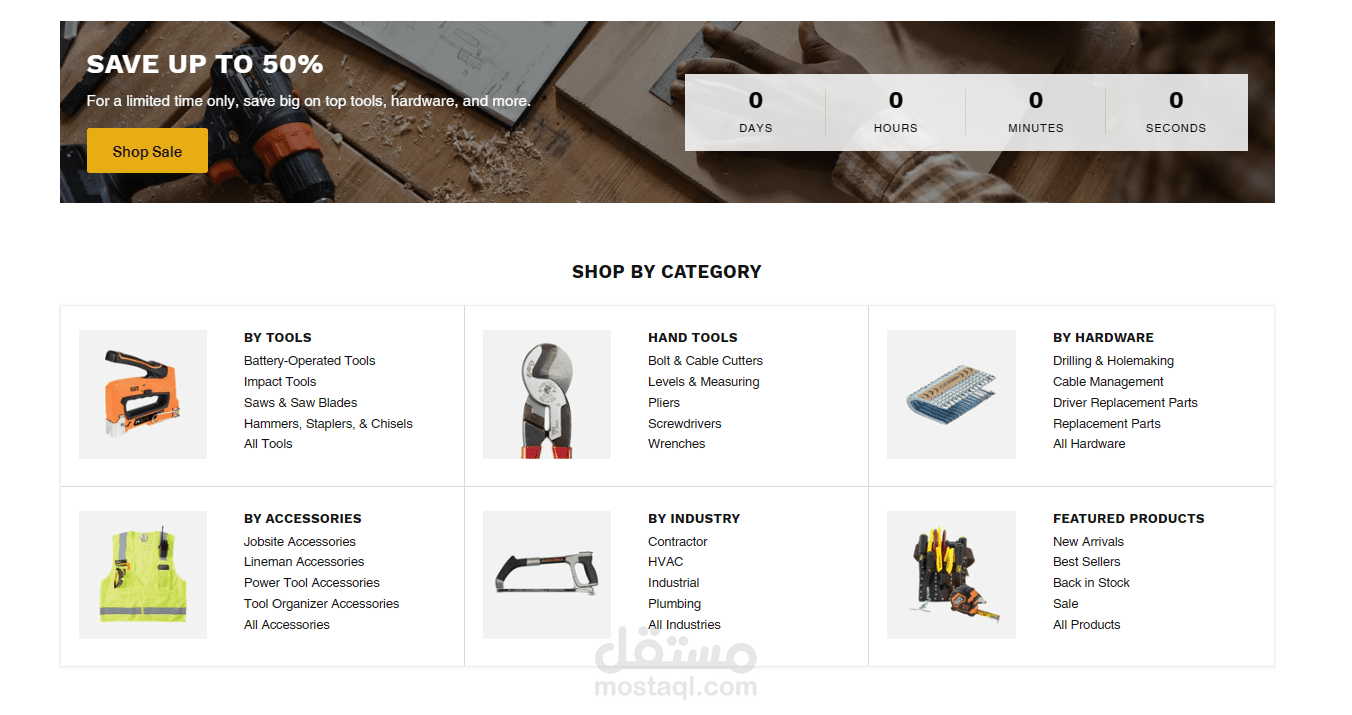Click the hacksaw industry image
Viewport: 1352px width, 715px height.
(547, 575)
